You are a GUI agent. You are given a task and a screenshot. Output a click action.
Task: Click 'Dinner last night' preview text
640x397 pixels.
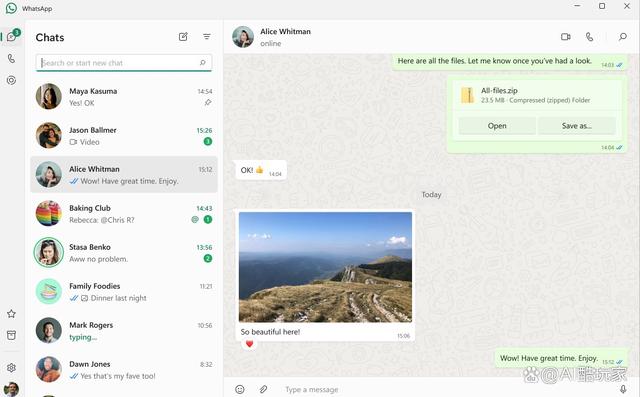coord(118,298)
